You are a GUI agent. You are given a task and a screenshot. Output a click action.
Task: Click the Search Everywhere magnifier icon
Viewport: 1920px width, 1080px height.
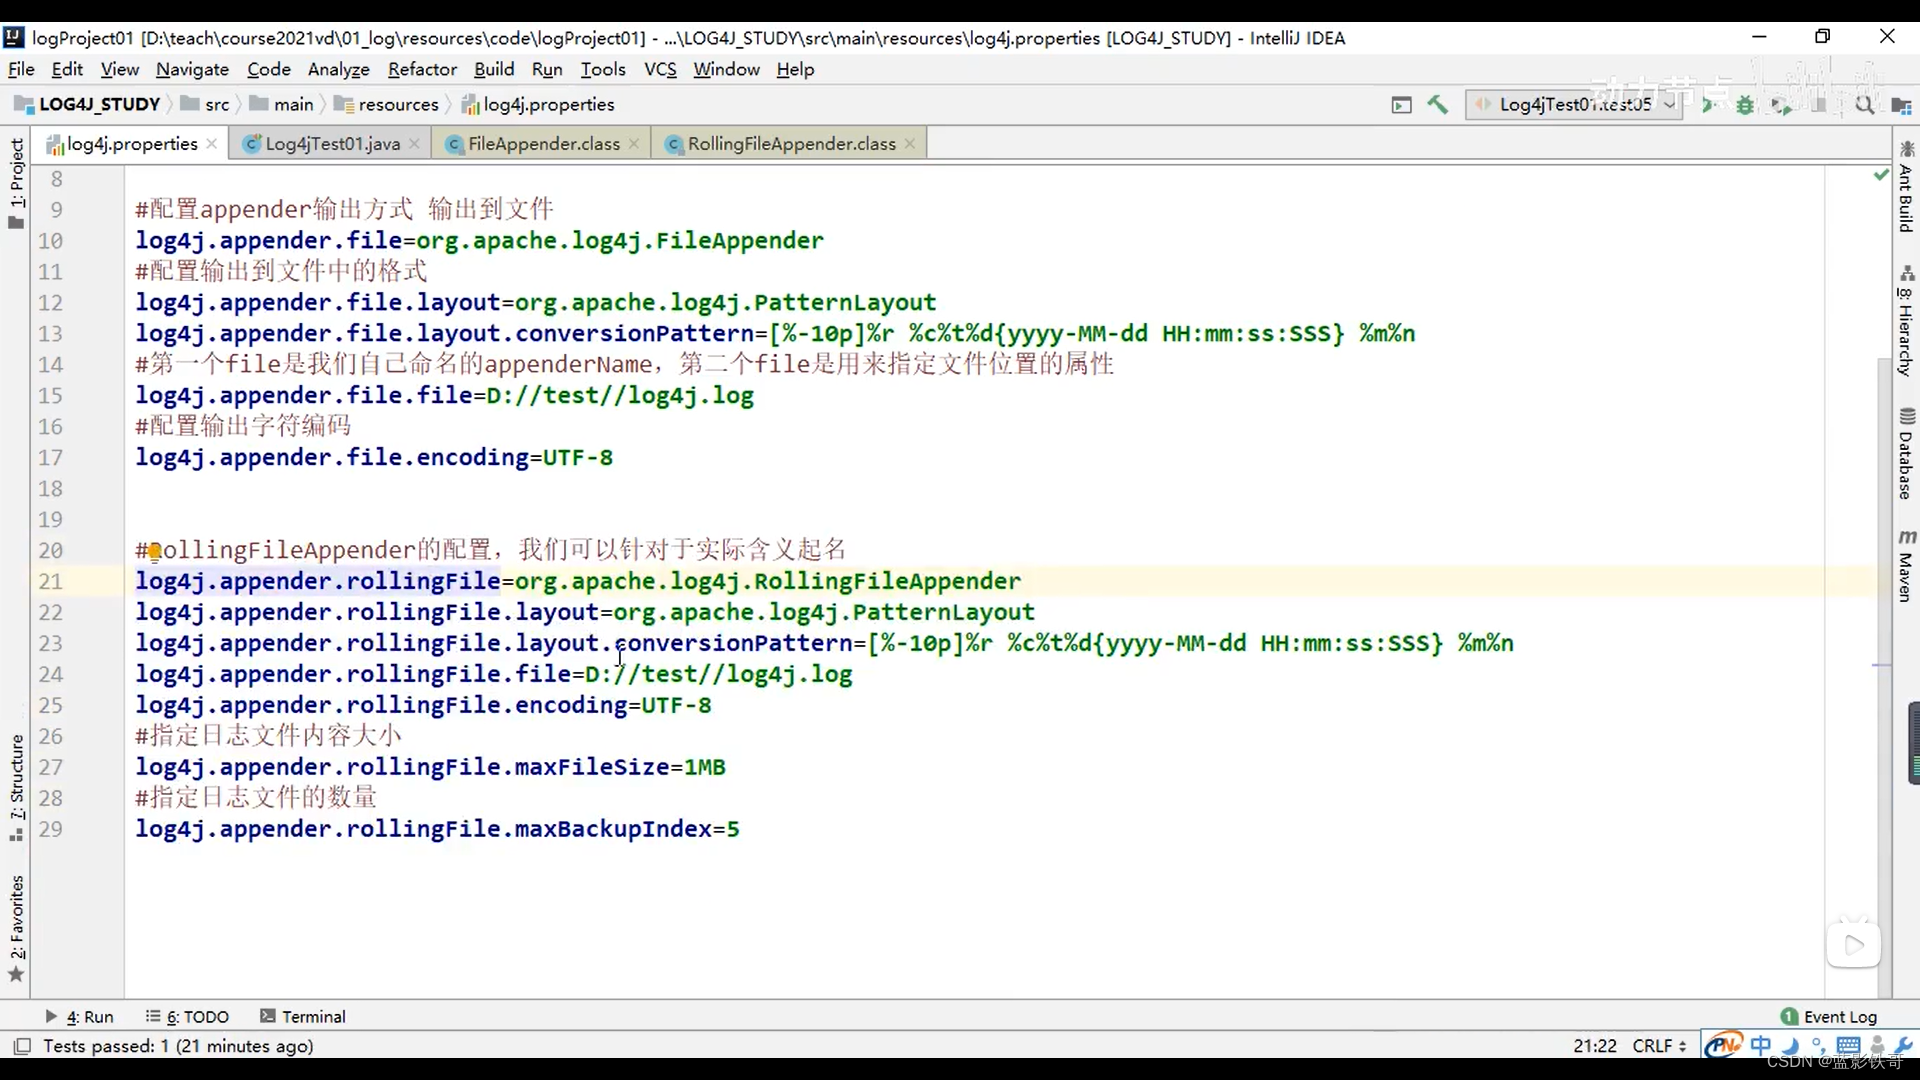tap(1865, 104)
